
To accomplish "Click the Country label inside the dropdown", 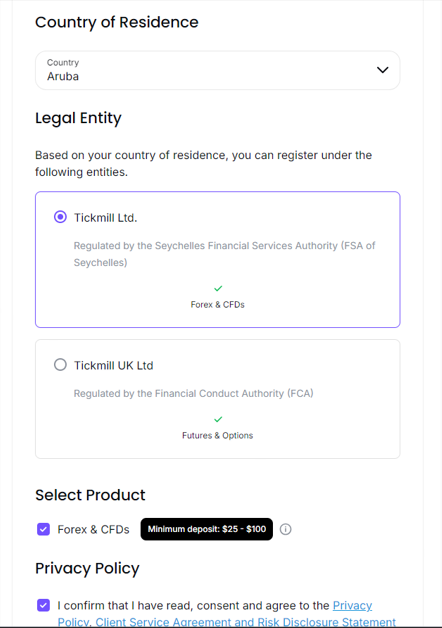I will [63, 62].
